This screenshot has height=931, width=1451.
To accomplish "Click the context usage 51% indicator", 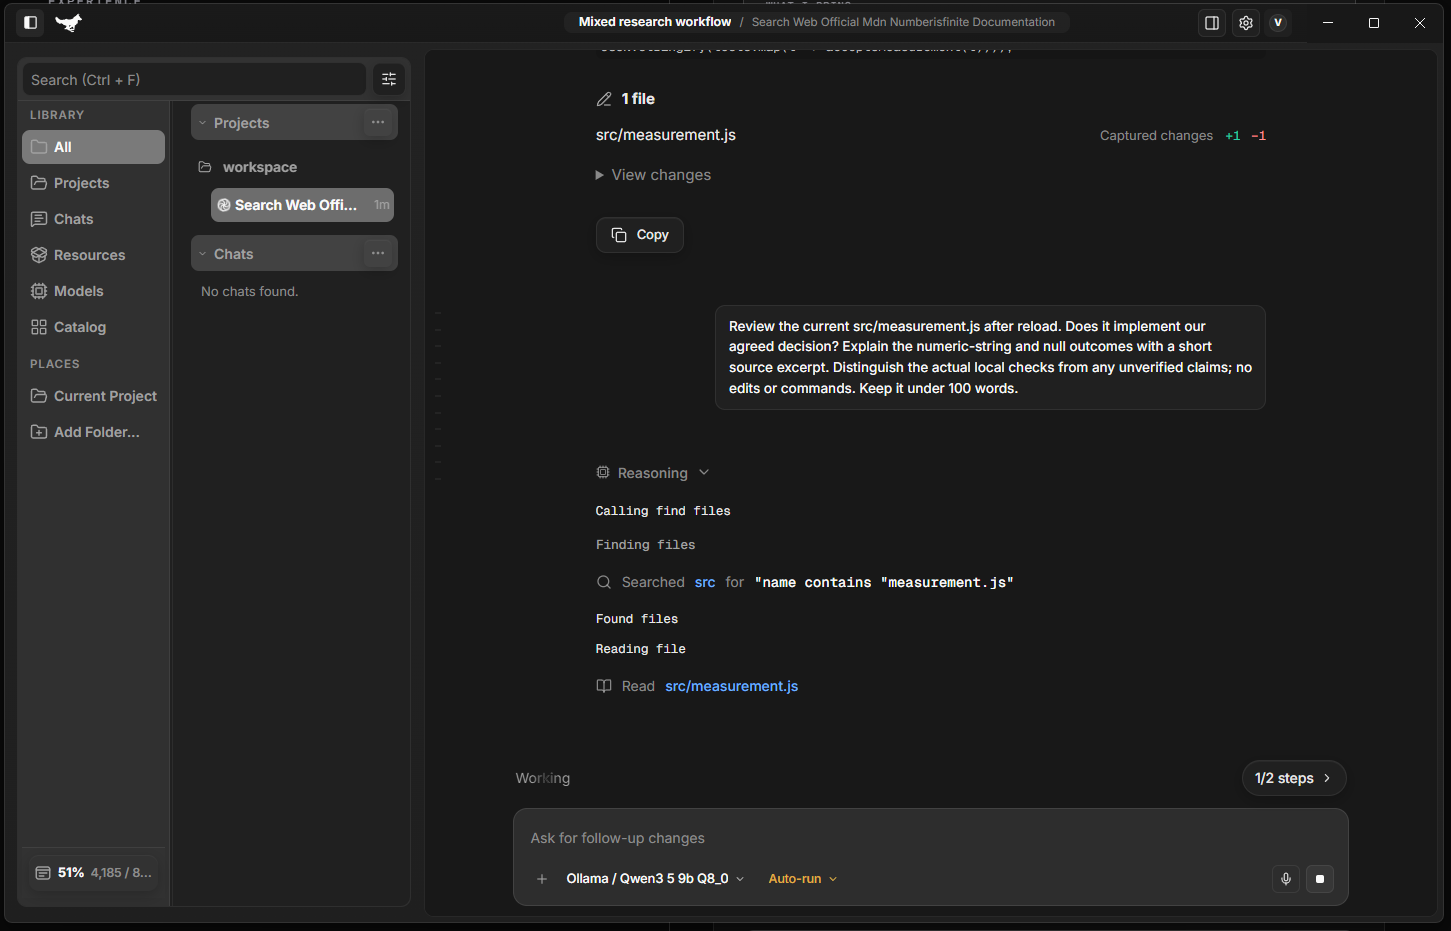I will pyautogui.click(x=93, y=873).
